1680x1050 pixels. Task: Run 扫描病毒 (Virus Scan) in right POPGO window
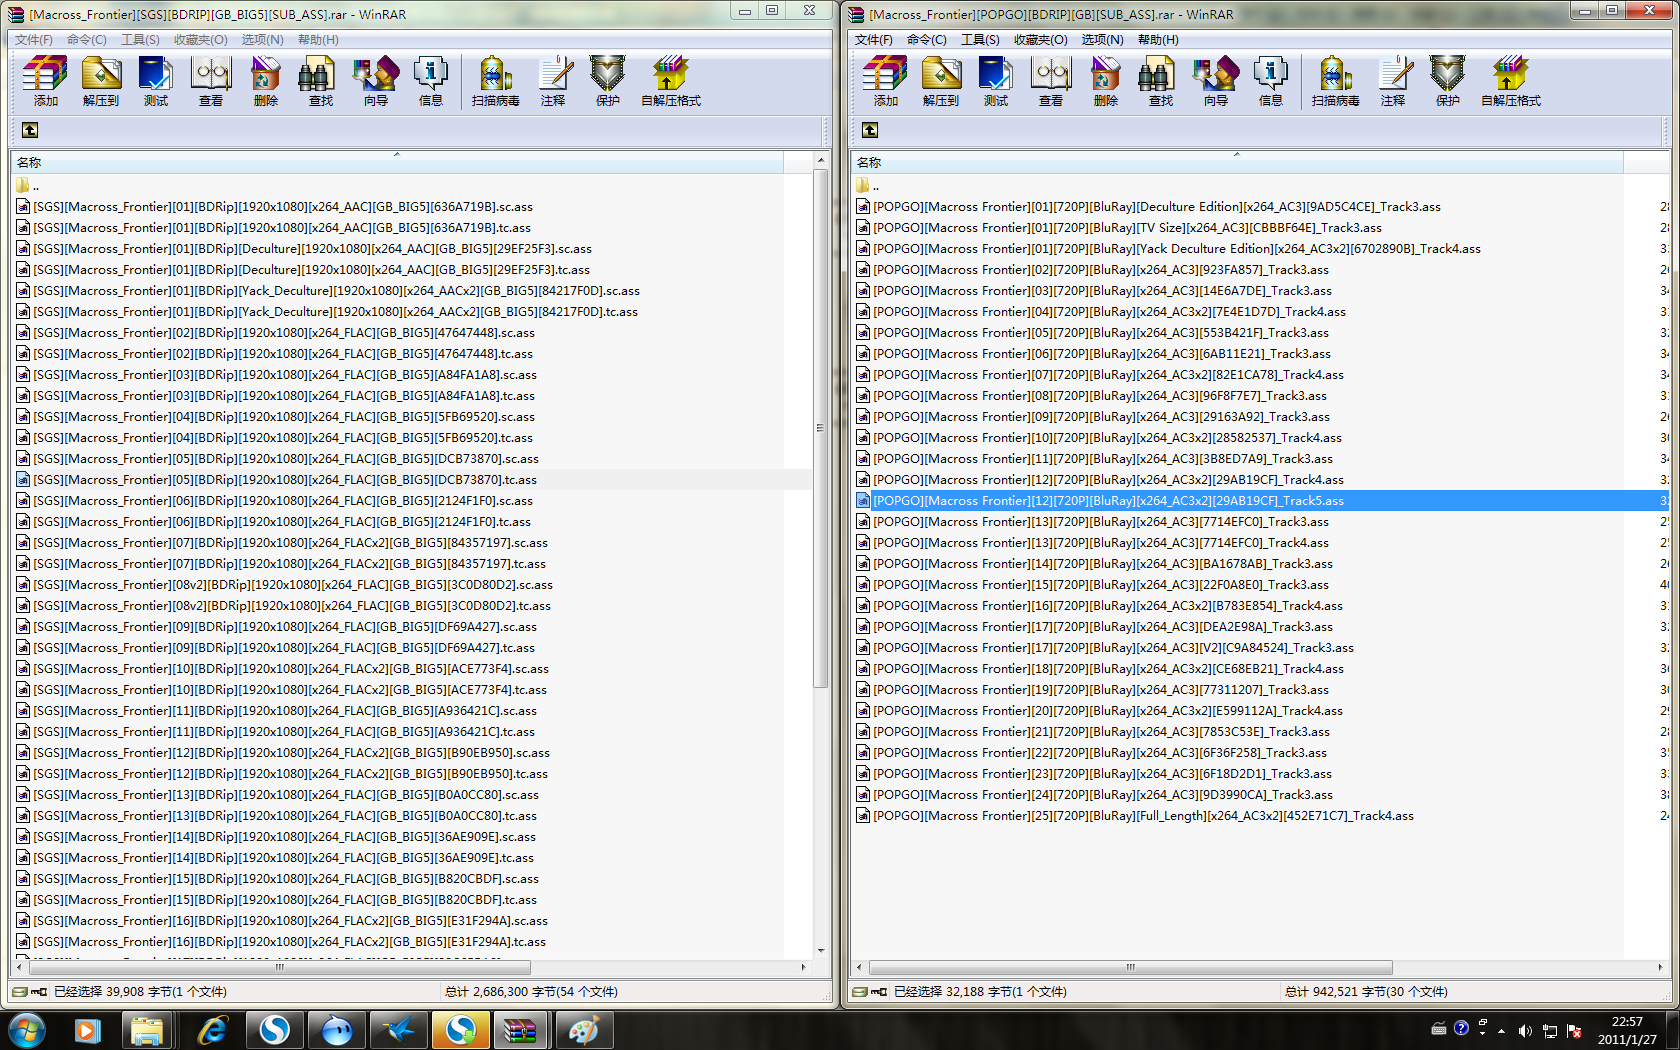pyautogui.click(x=1335, y=81)
